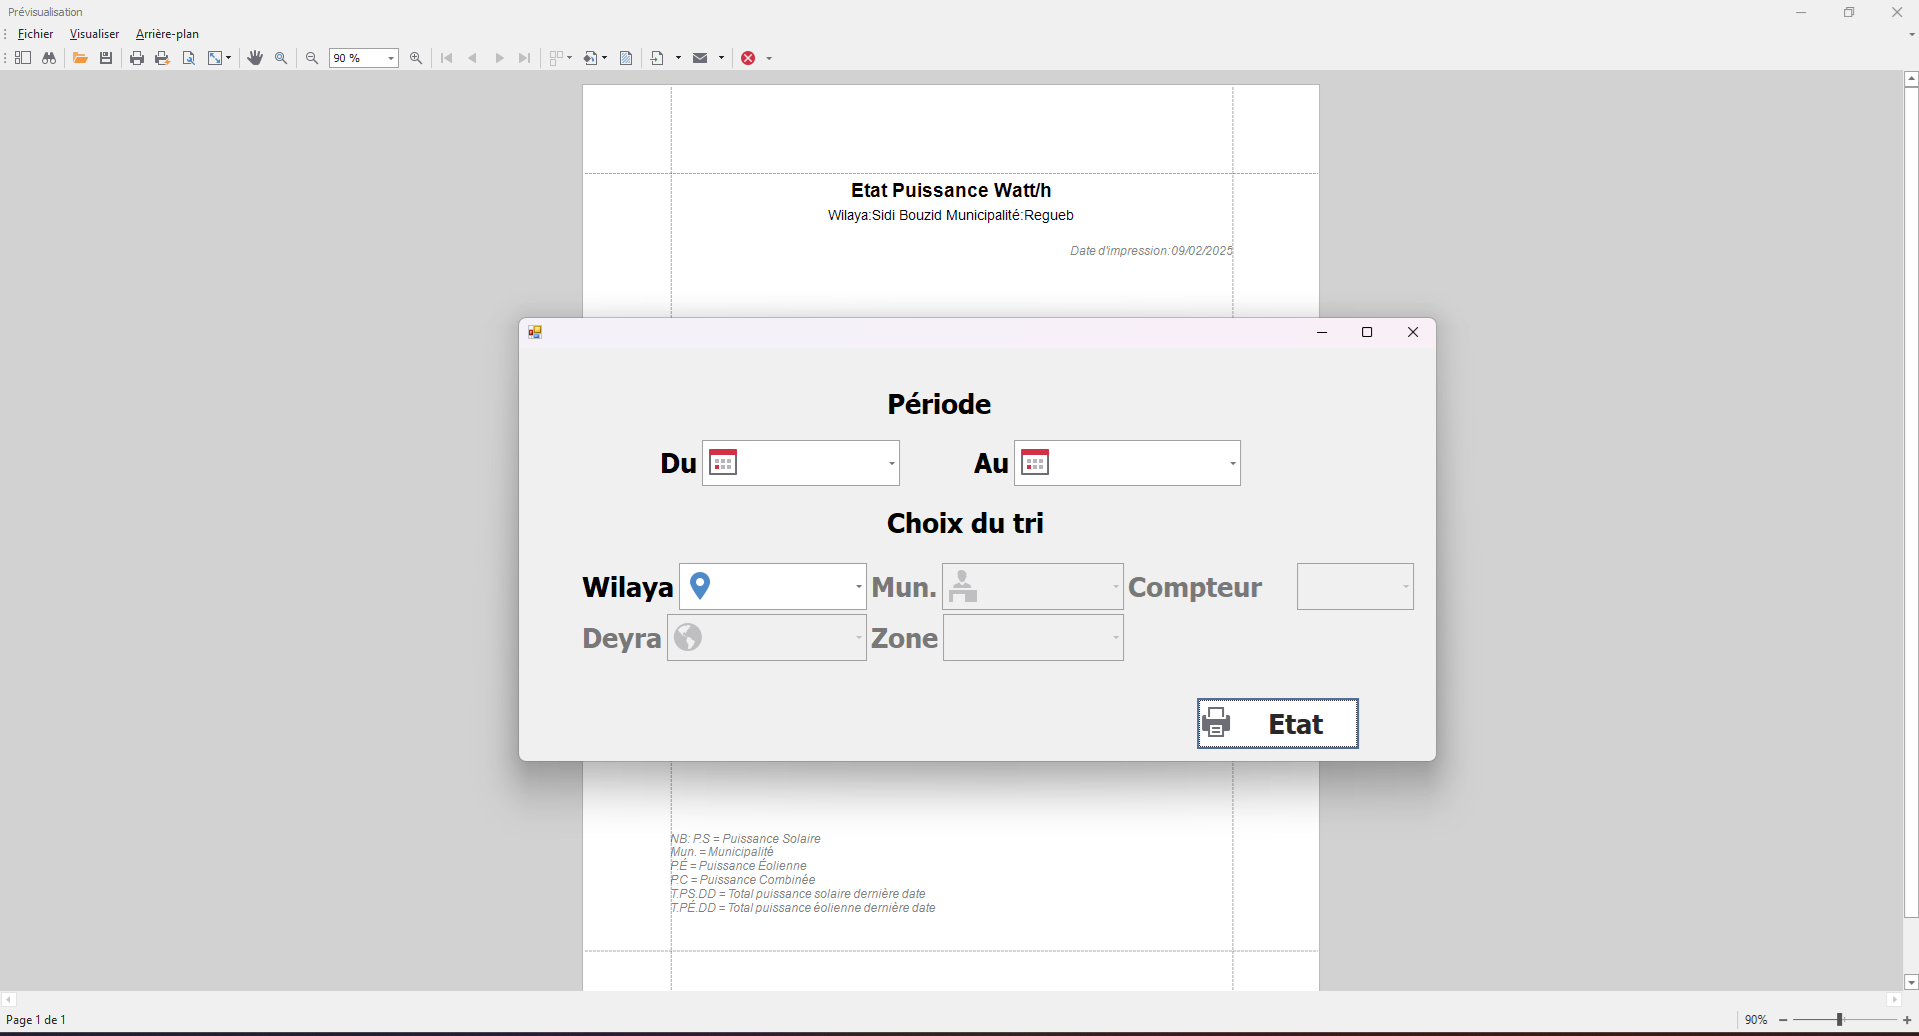1919x1036 pixels.
Task: Open the 90 % zoom level dropdown
Action: point(391,58)
